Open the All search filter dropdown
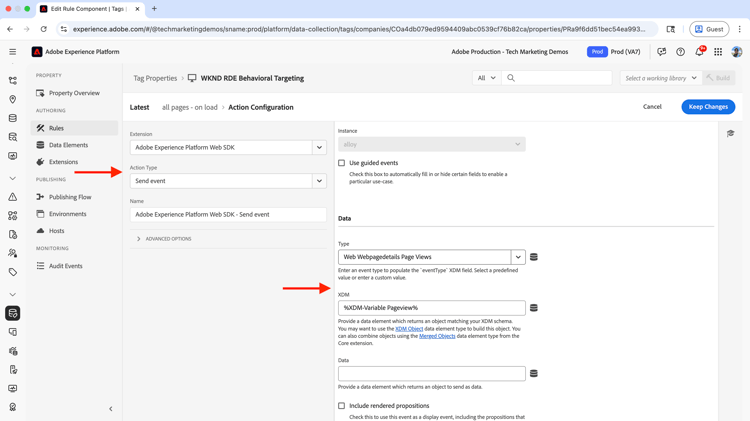Image resolution: width=750 pixels, height=421 pixels. tap(486, 78)
